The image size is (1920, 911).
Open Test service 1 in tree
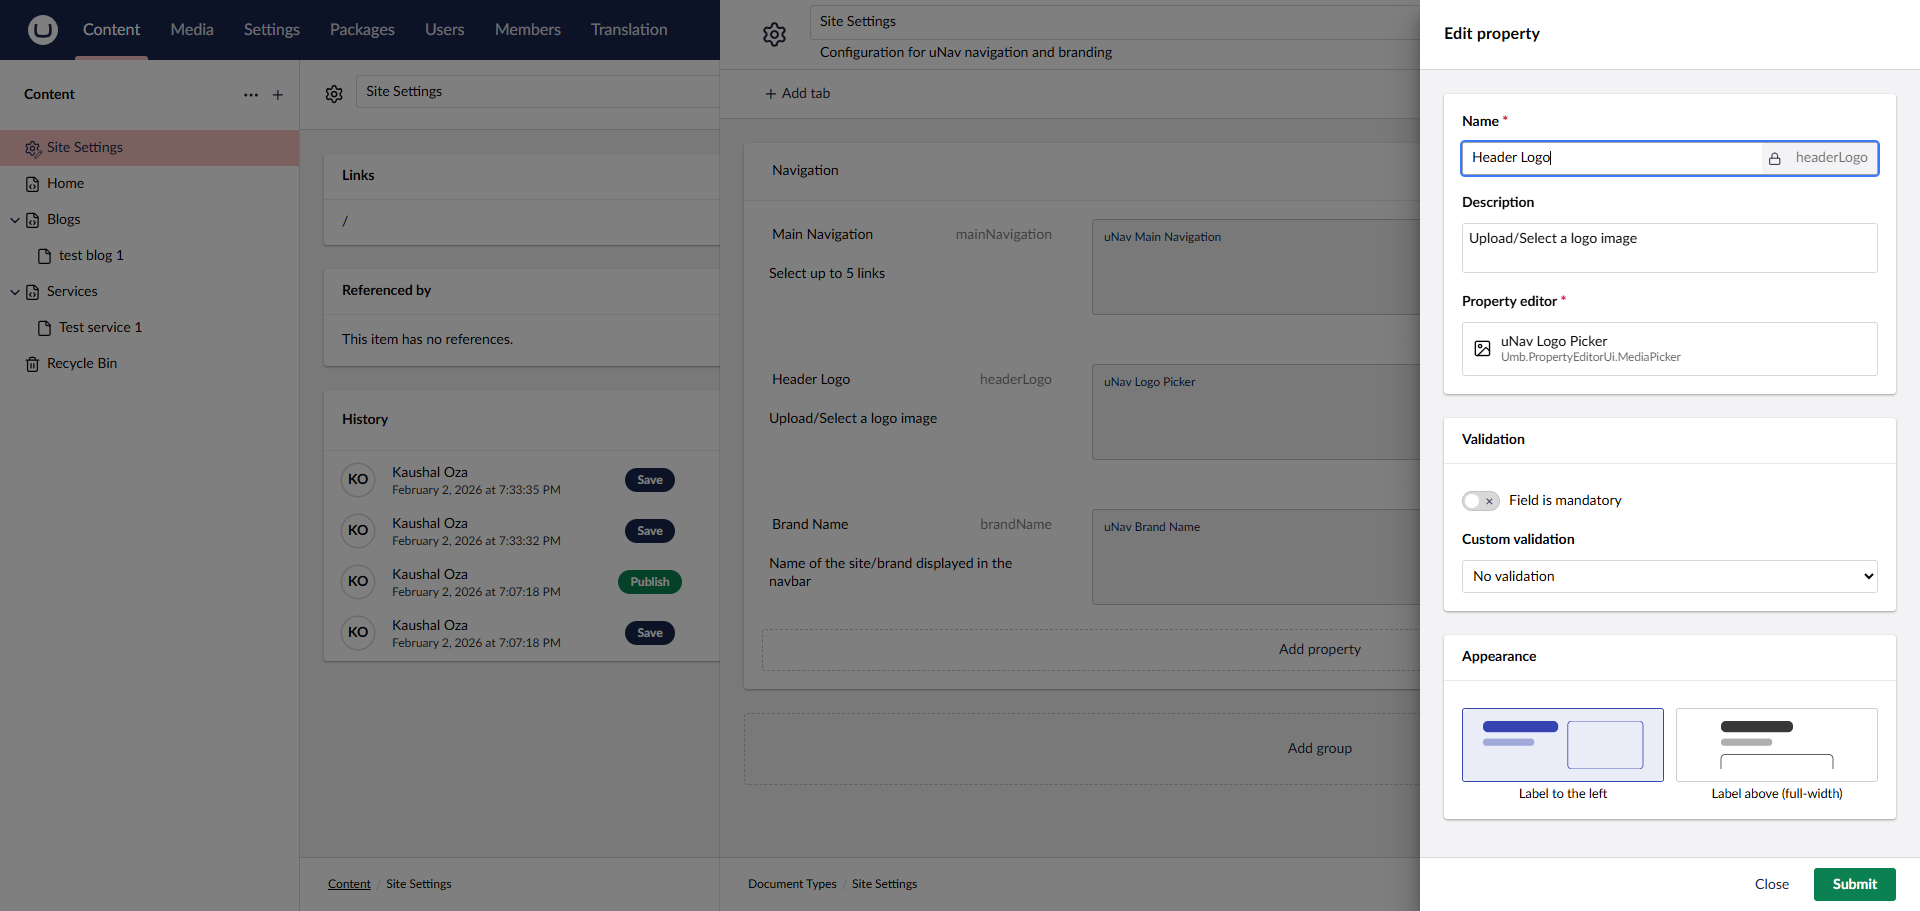(x=100, y=328)
